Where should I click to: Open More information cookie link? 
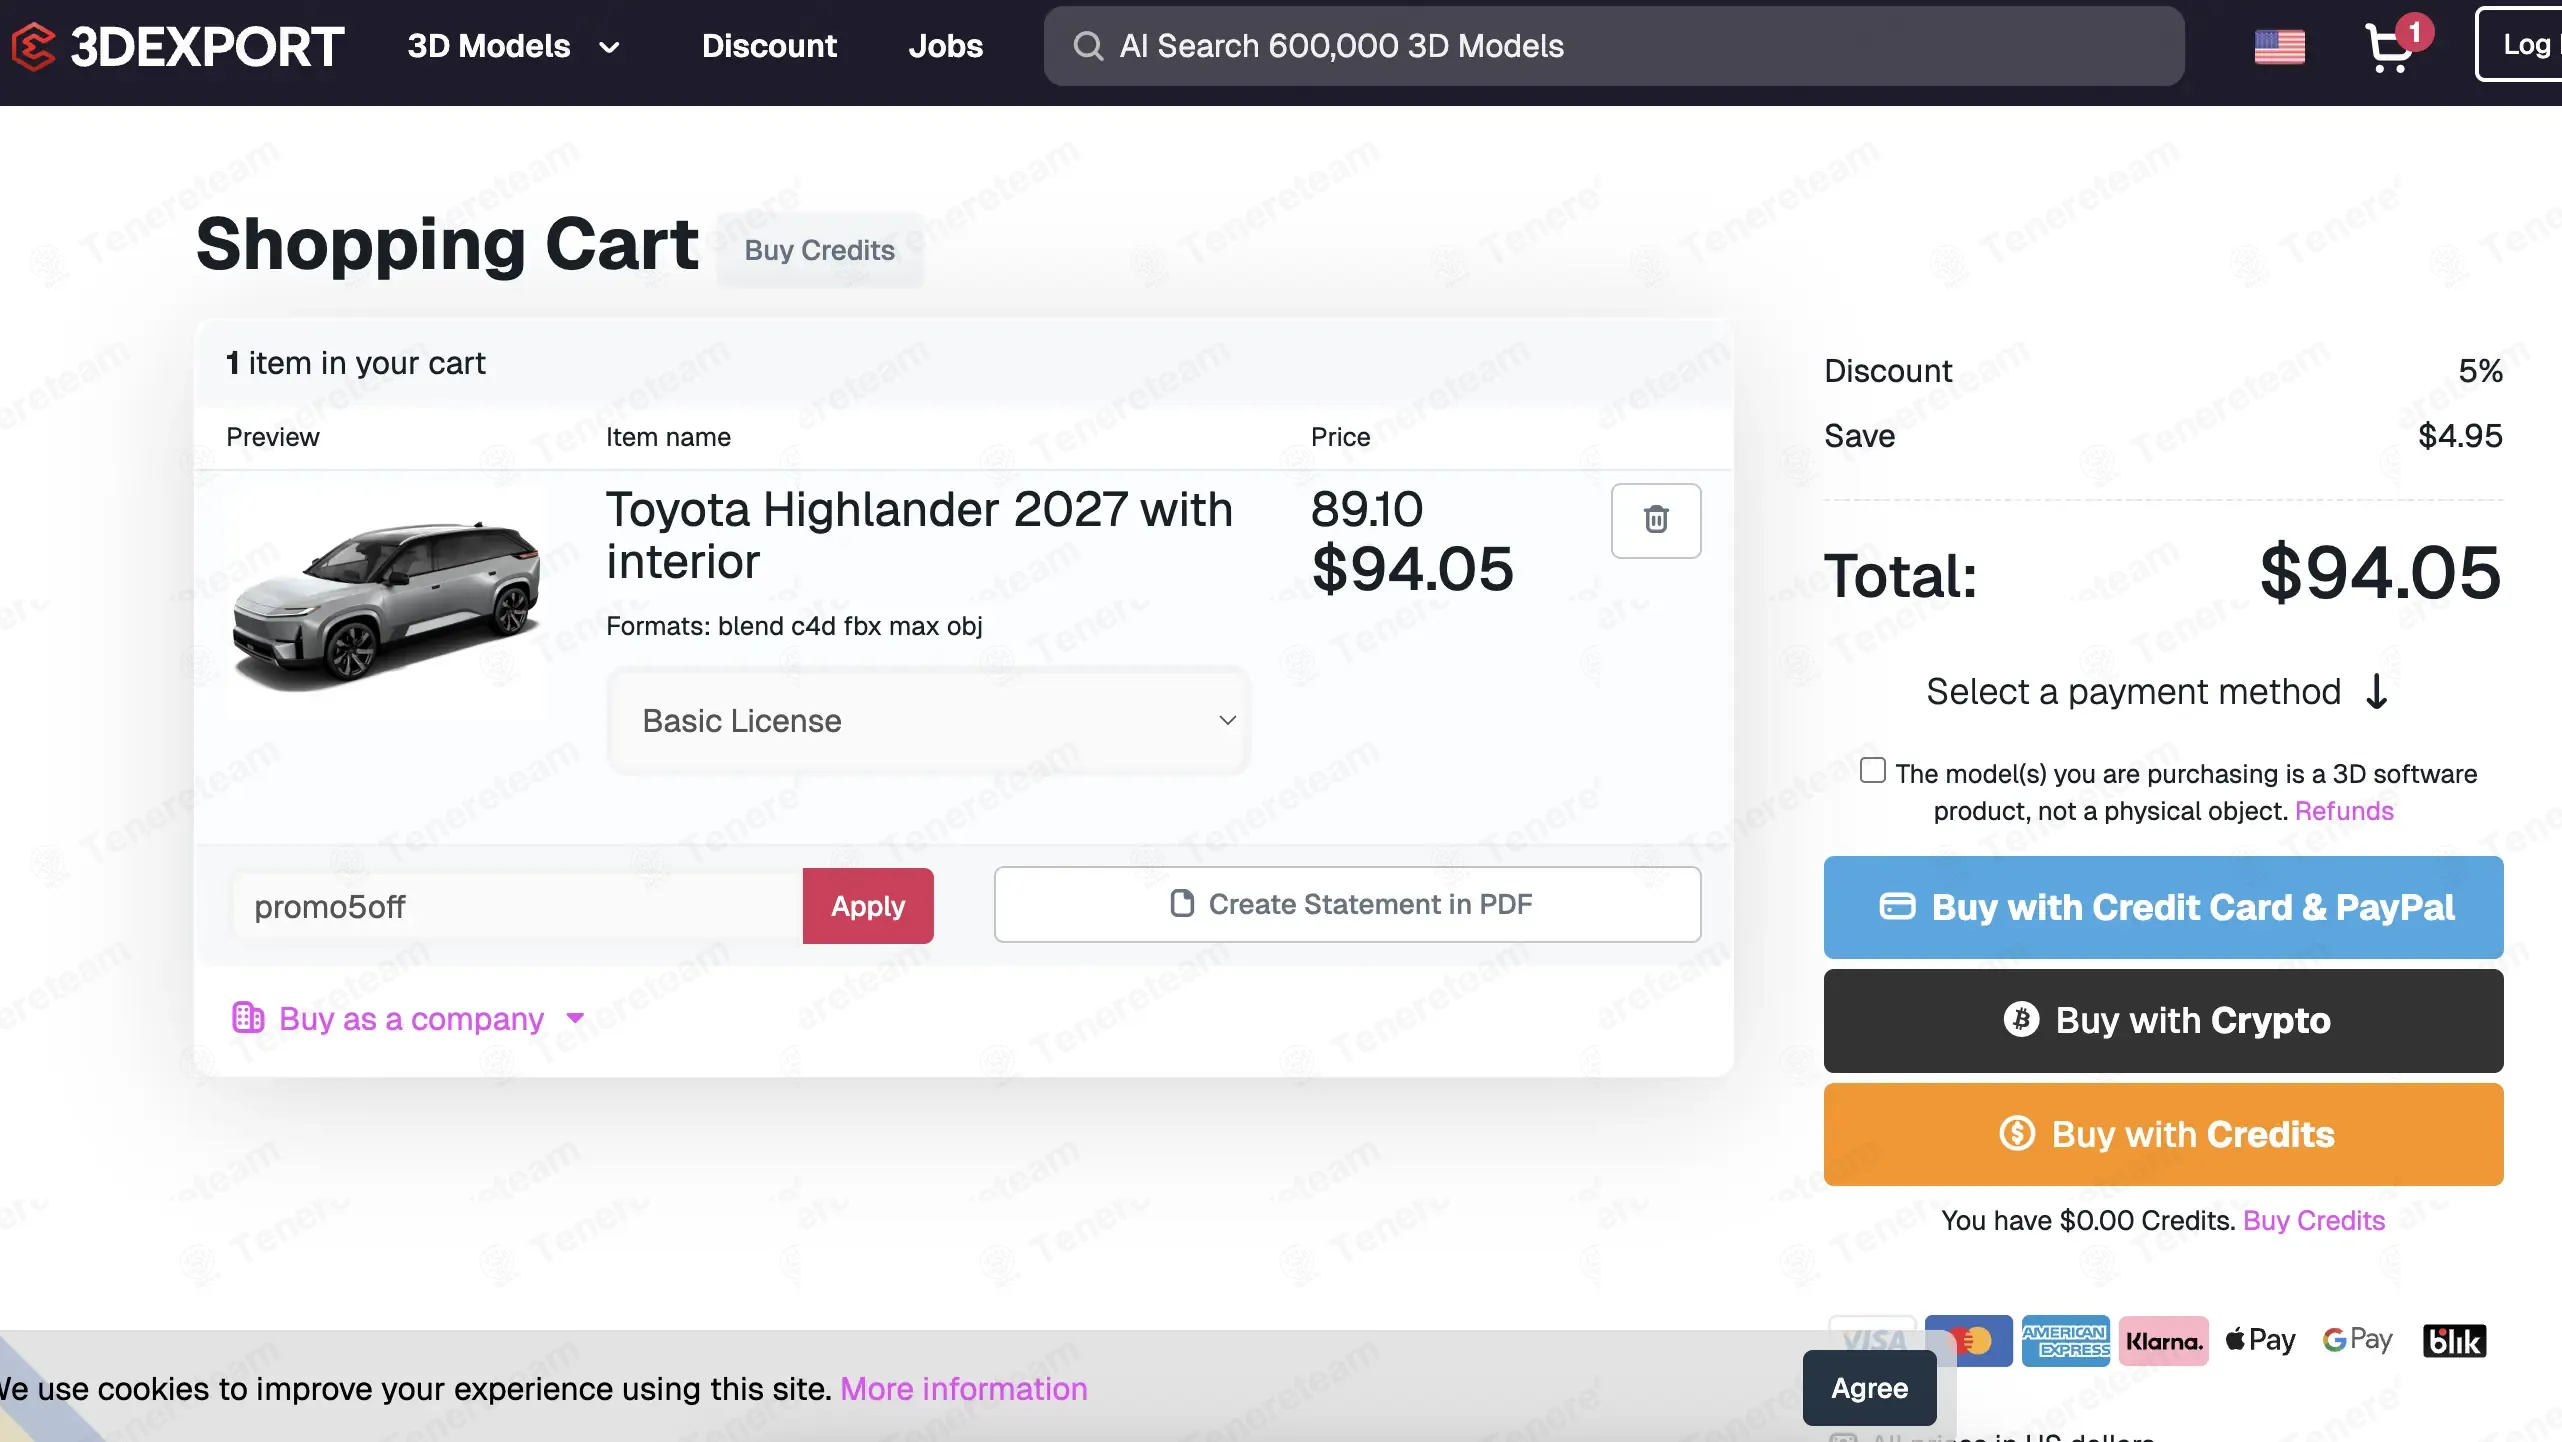pyautogui.click(x=963, y=1389)
